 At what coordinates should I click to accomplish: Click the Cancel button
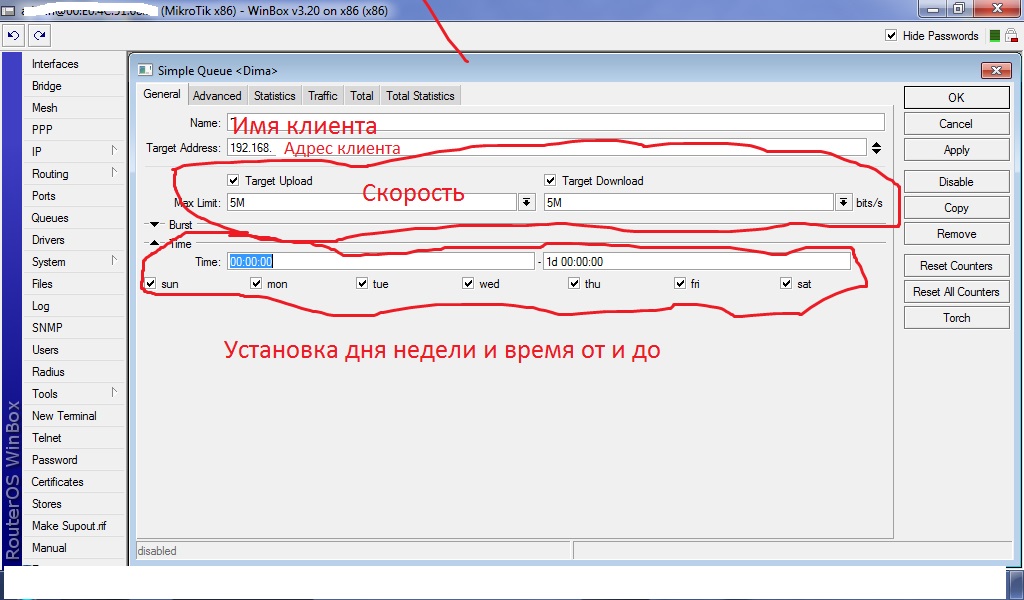pyautogui.click(x=957, y=123)
